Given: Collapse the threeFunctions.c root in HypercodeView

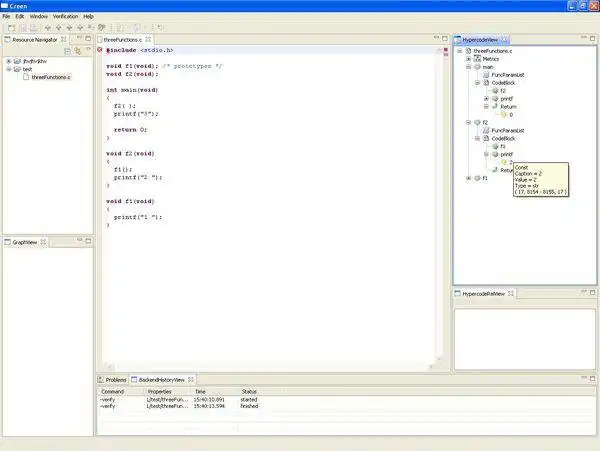Looking at the screenshot, I should coord(460,51).
